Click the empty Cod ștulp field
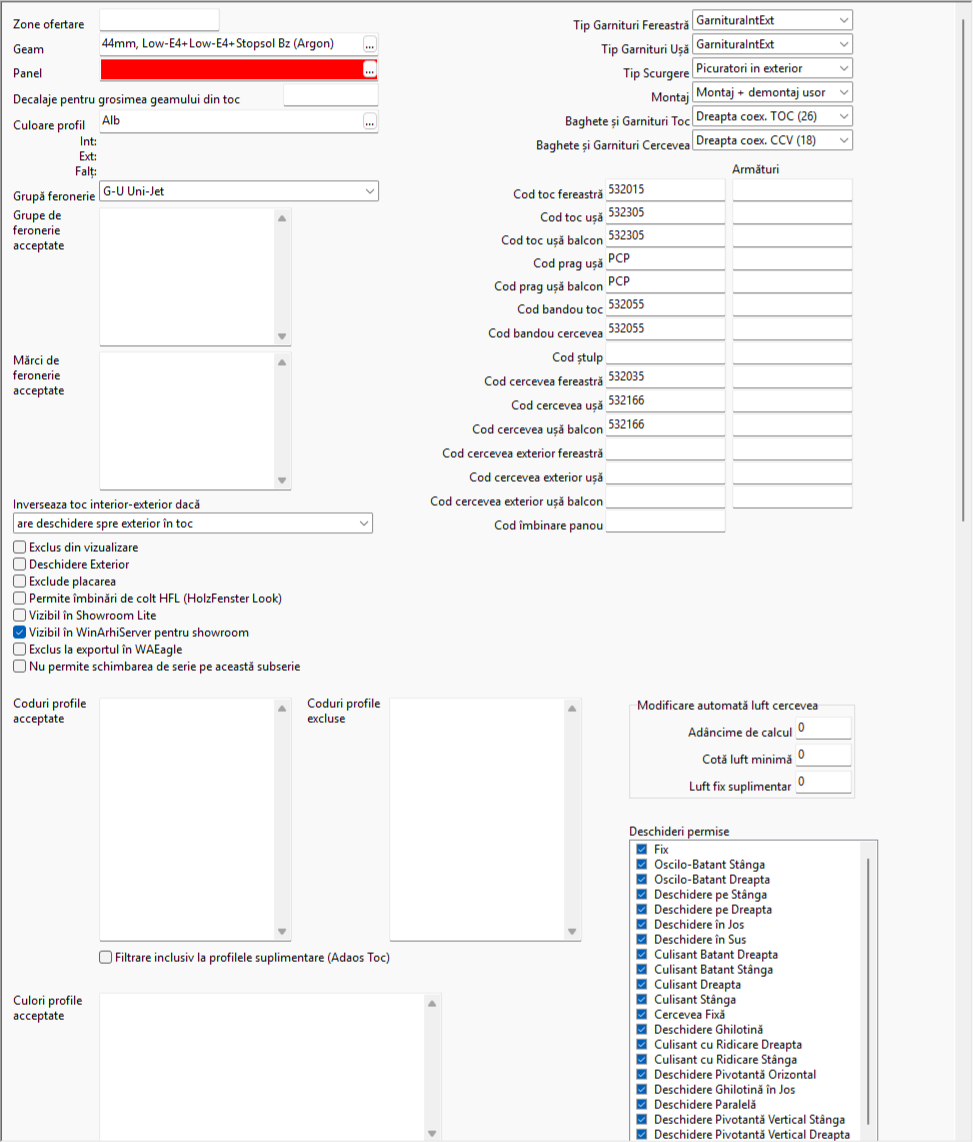This screenshot has height=1142, width=973. coord(665,353)
